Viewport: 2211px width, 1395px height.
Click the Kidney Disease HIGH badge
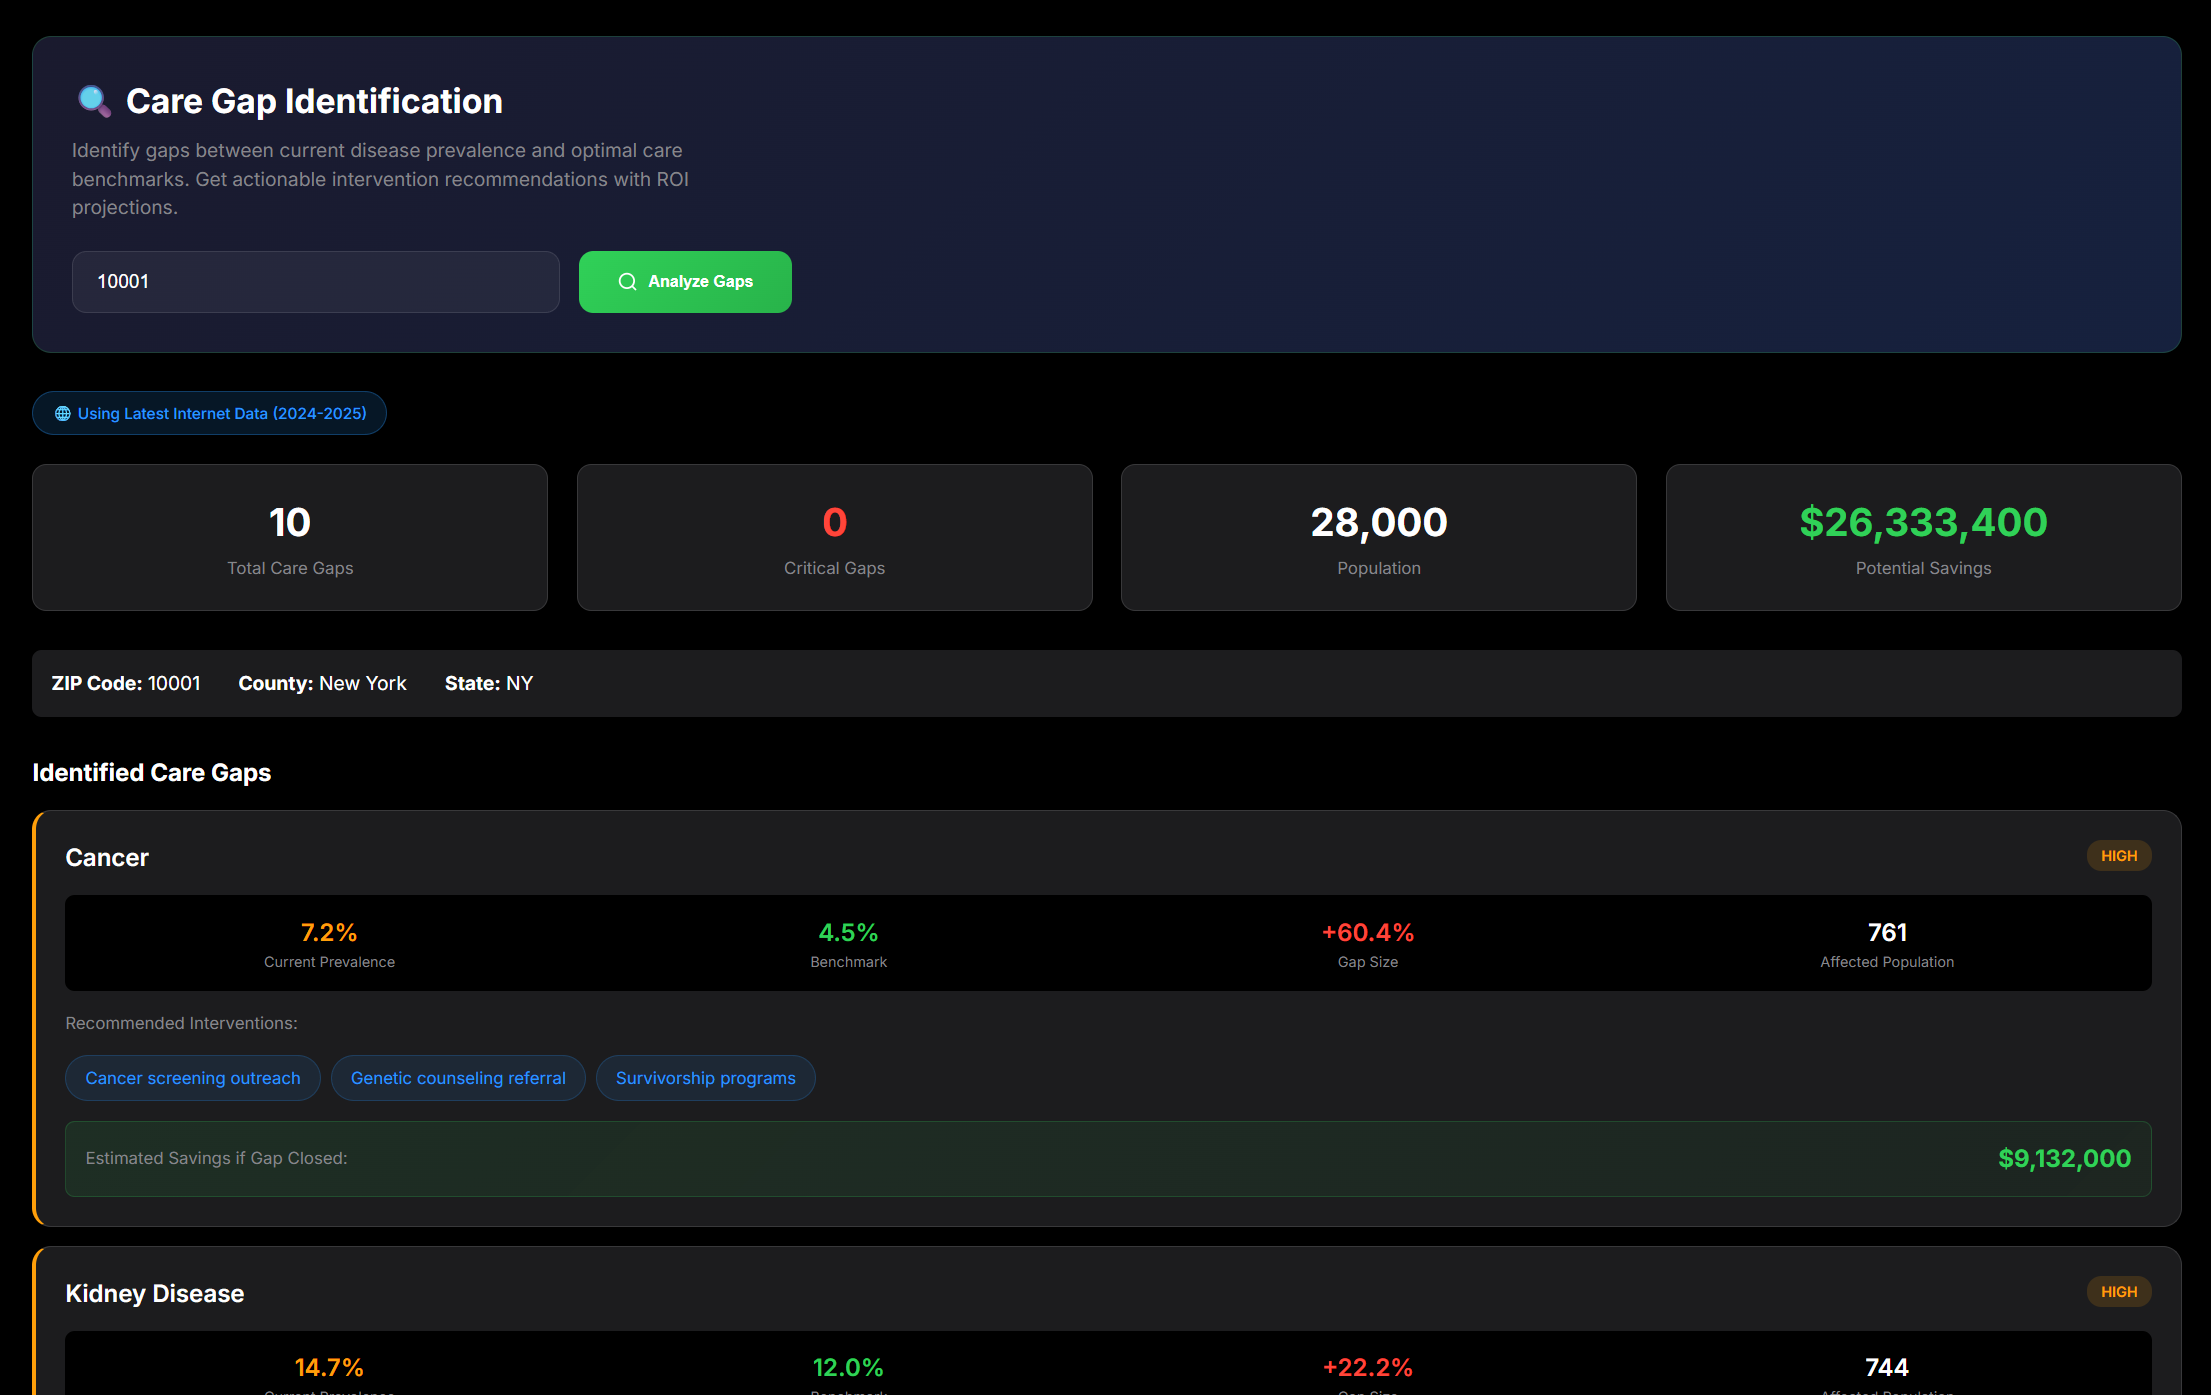(2118, 1292)
